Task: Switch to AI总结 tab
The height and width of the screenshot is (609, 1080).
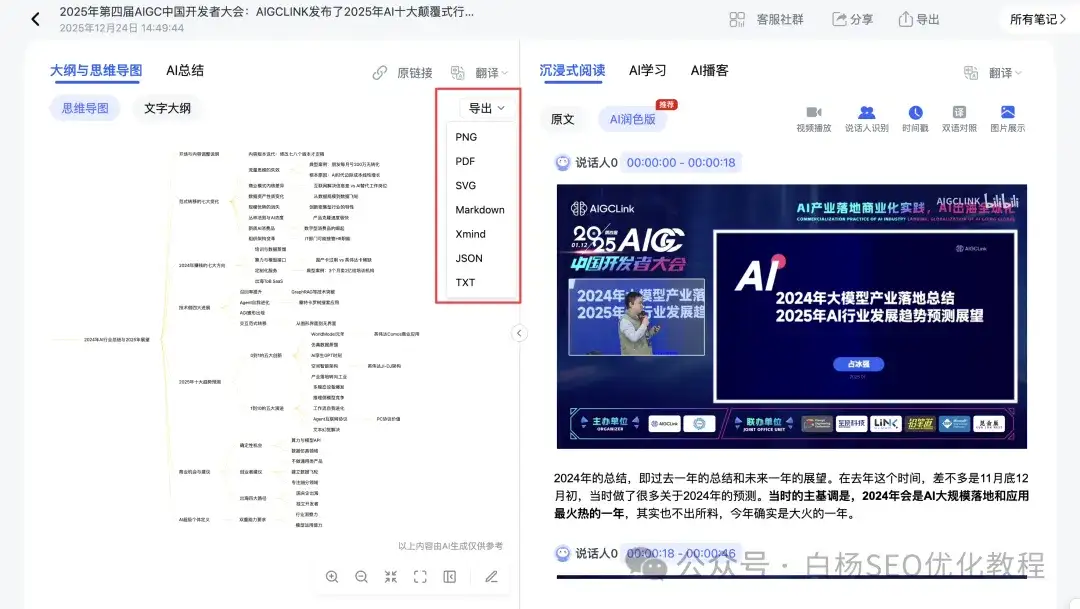Action: click(x=185, y=70)
